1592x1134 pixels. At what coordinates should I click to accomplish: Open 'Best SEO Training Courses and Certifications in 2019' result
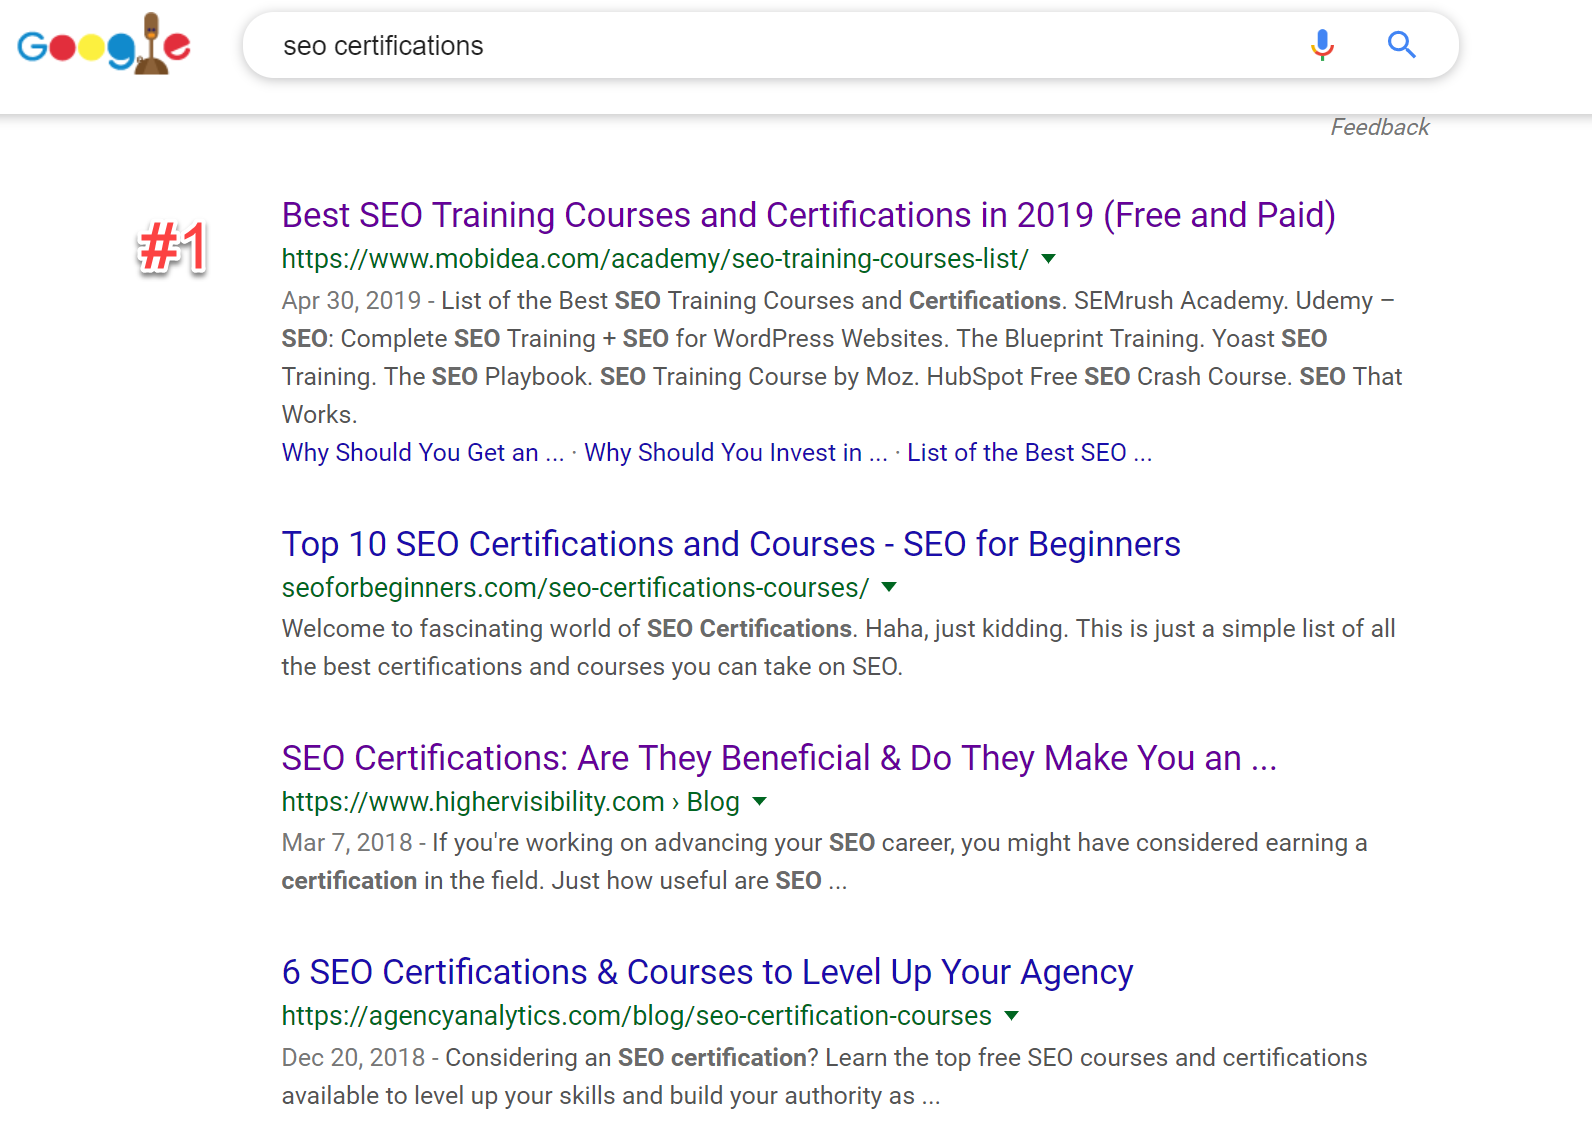pyautogui.click(x=808, y=215)
